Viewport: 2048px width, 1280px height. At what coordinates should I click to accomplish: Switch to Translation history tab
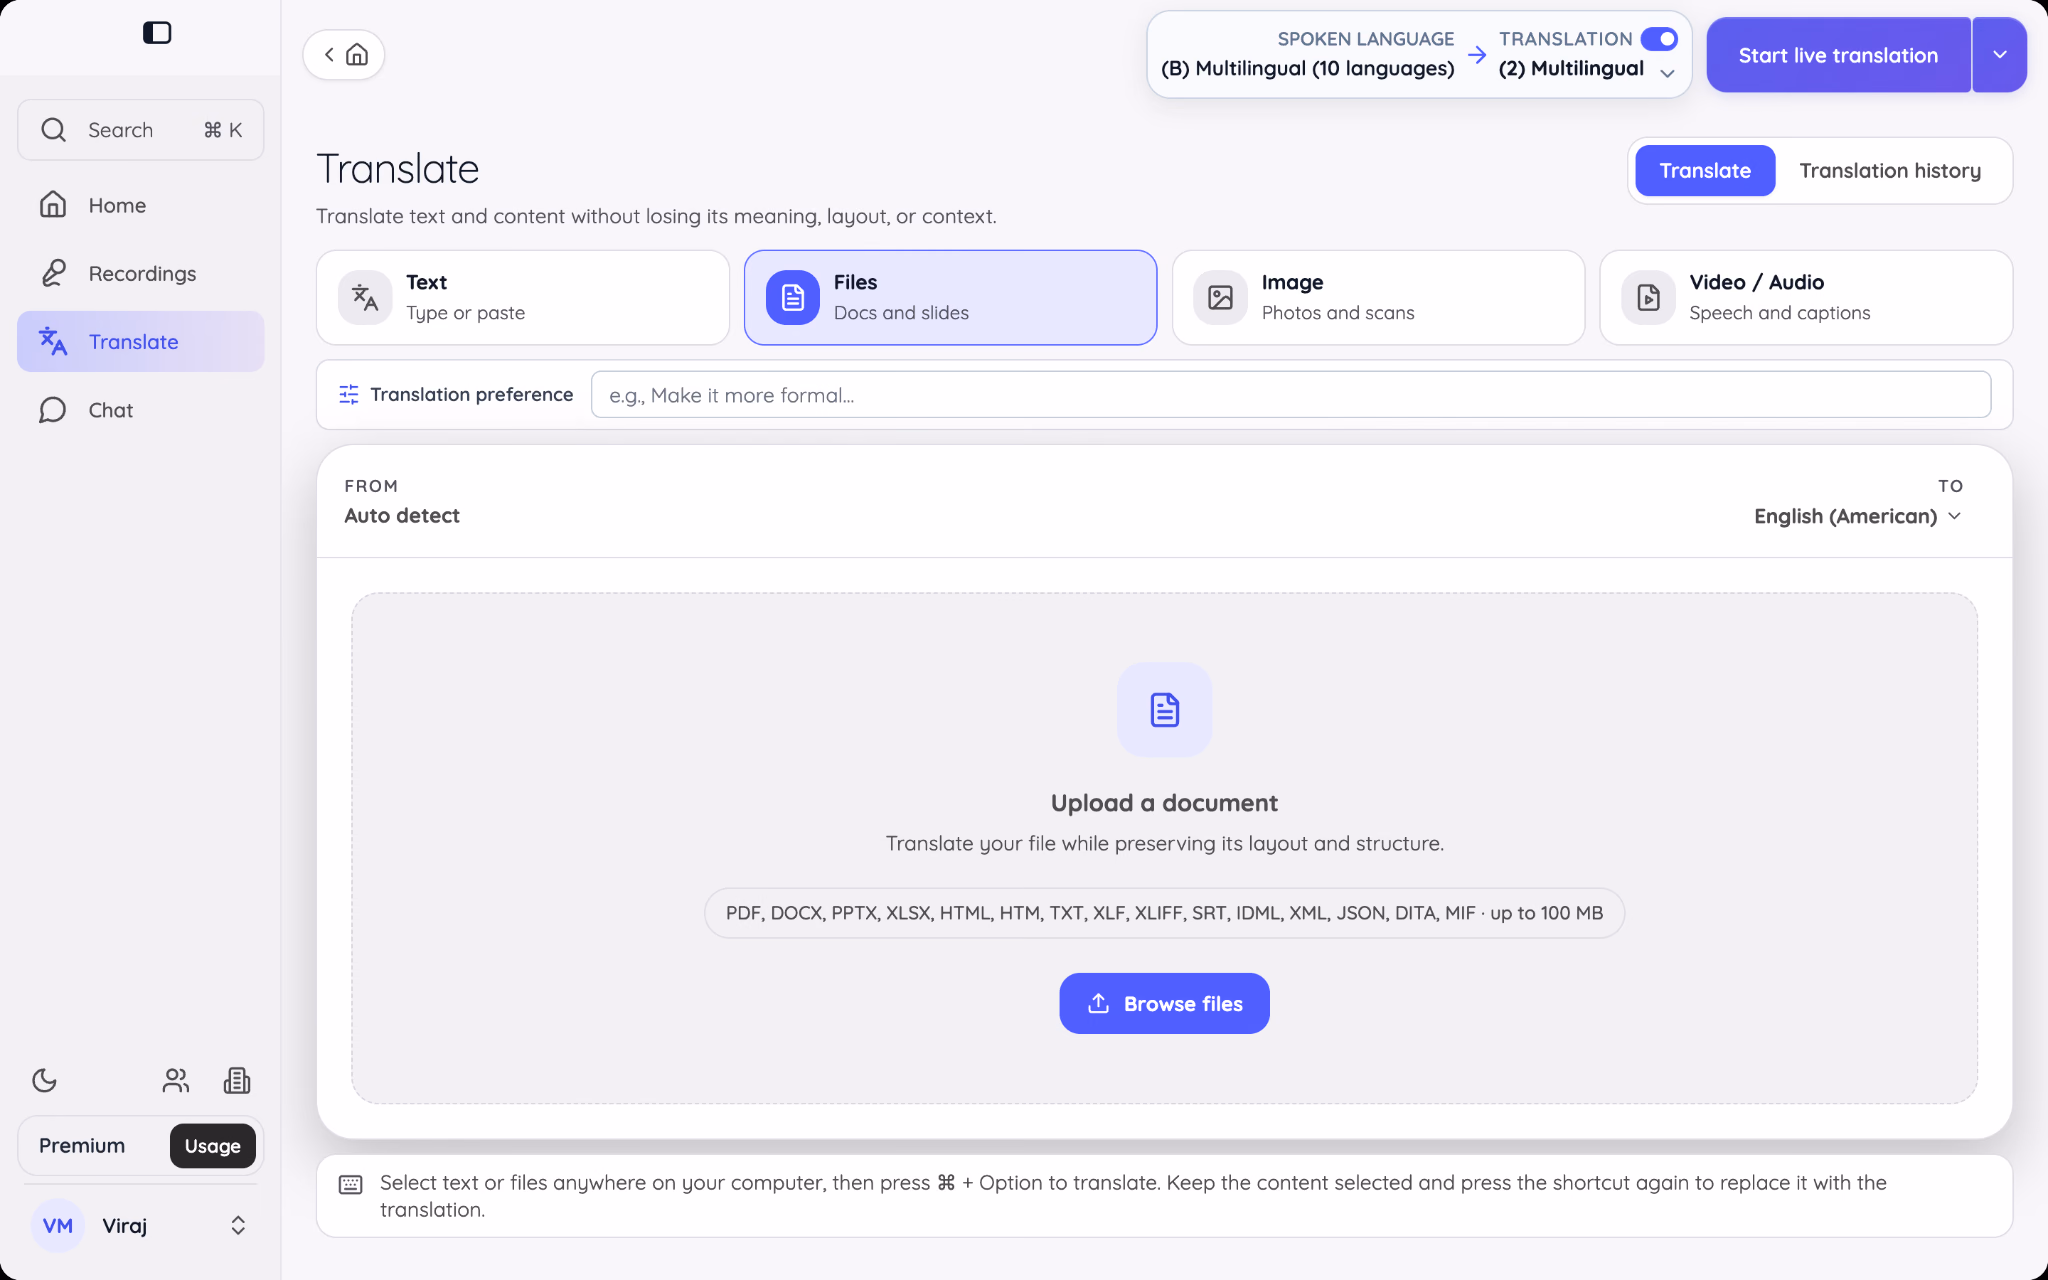(1890, 171)
